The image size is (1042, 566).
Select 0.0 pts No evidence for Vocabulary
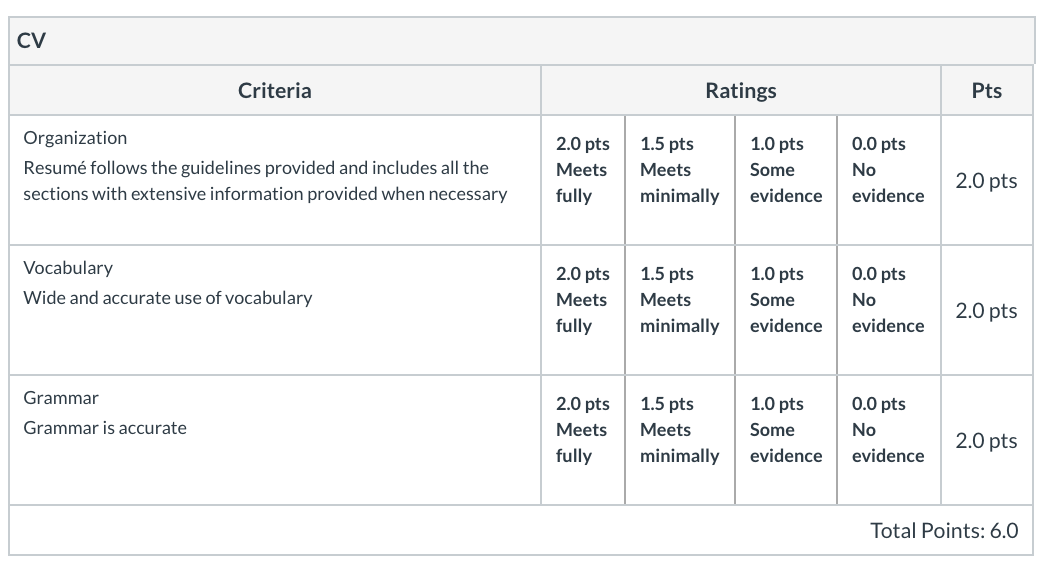pyautogui.click(x=888, y=310)
